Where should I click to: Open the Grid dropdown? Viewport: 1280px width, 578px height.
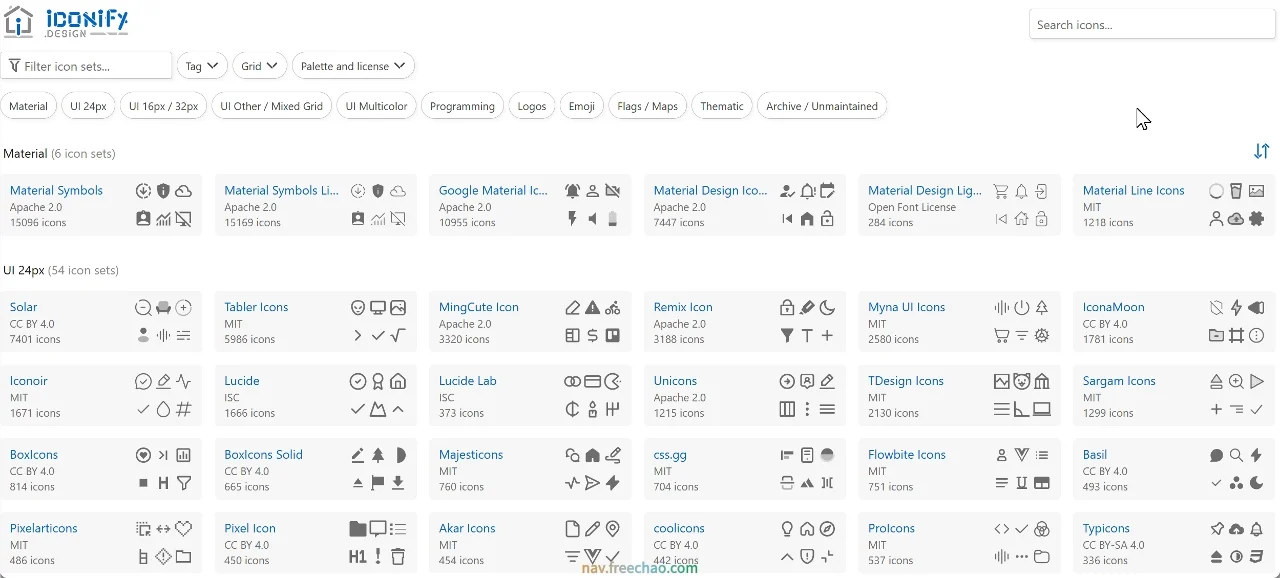click(260, 66)
